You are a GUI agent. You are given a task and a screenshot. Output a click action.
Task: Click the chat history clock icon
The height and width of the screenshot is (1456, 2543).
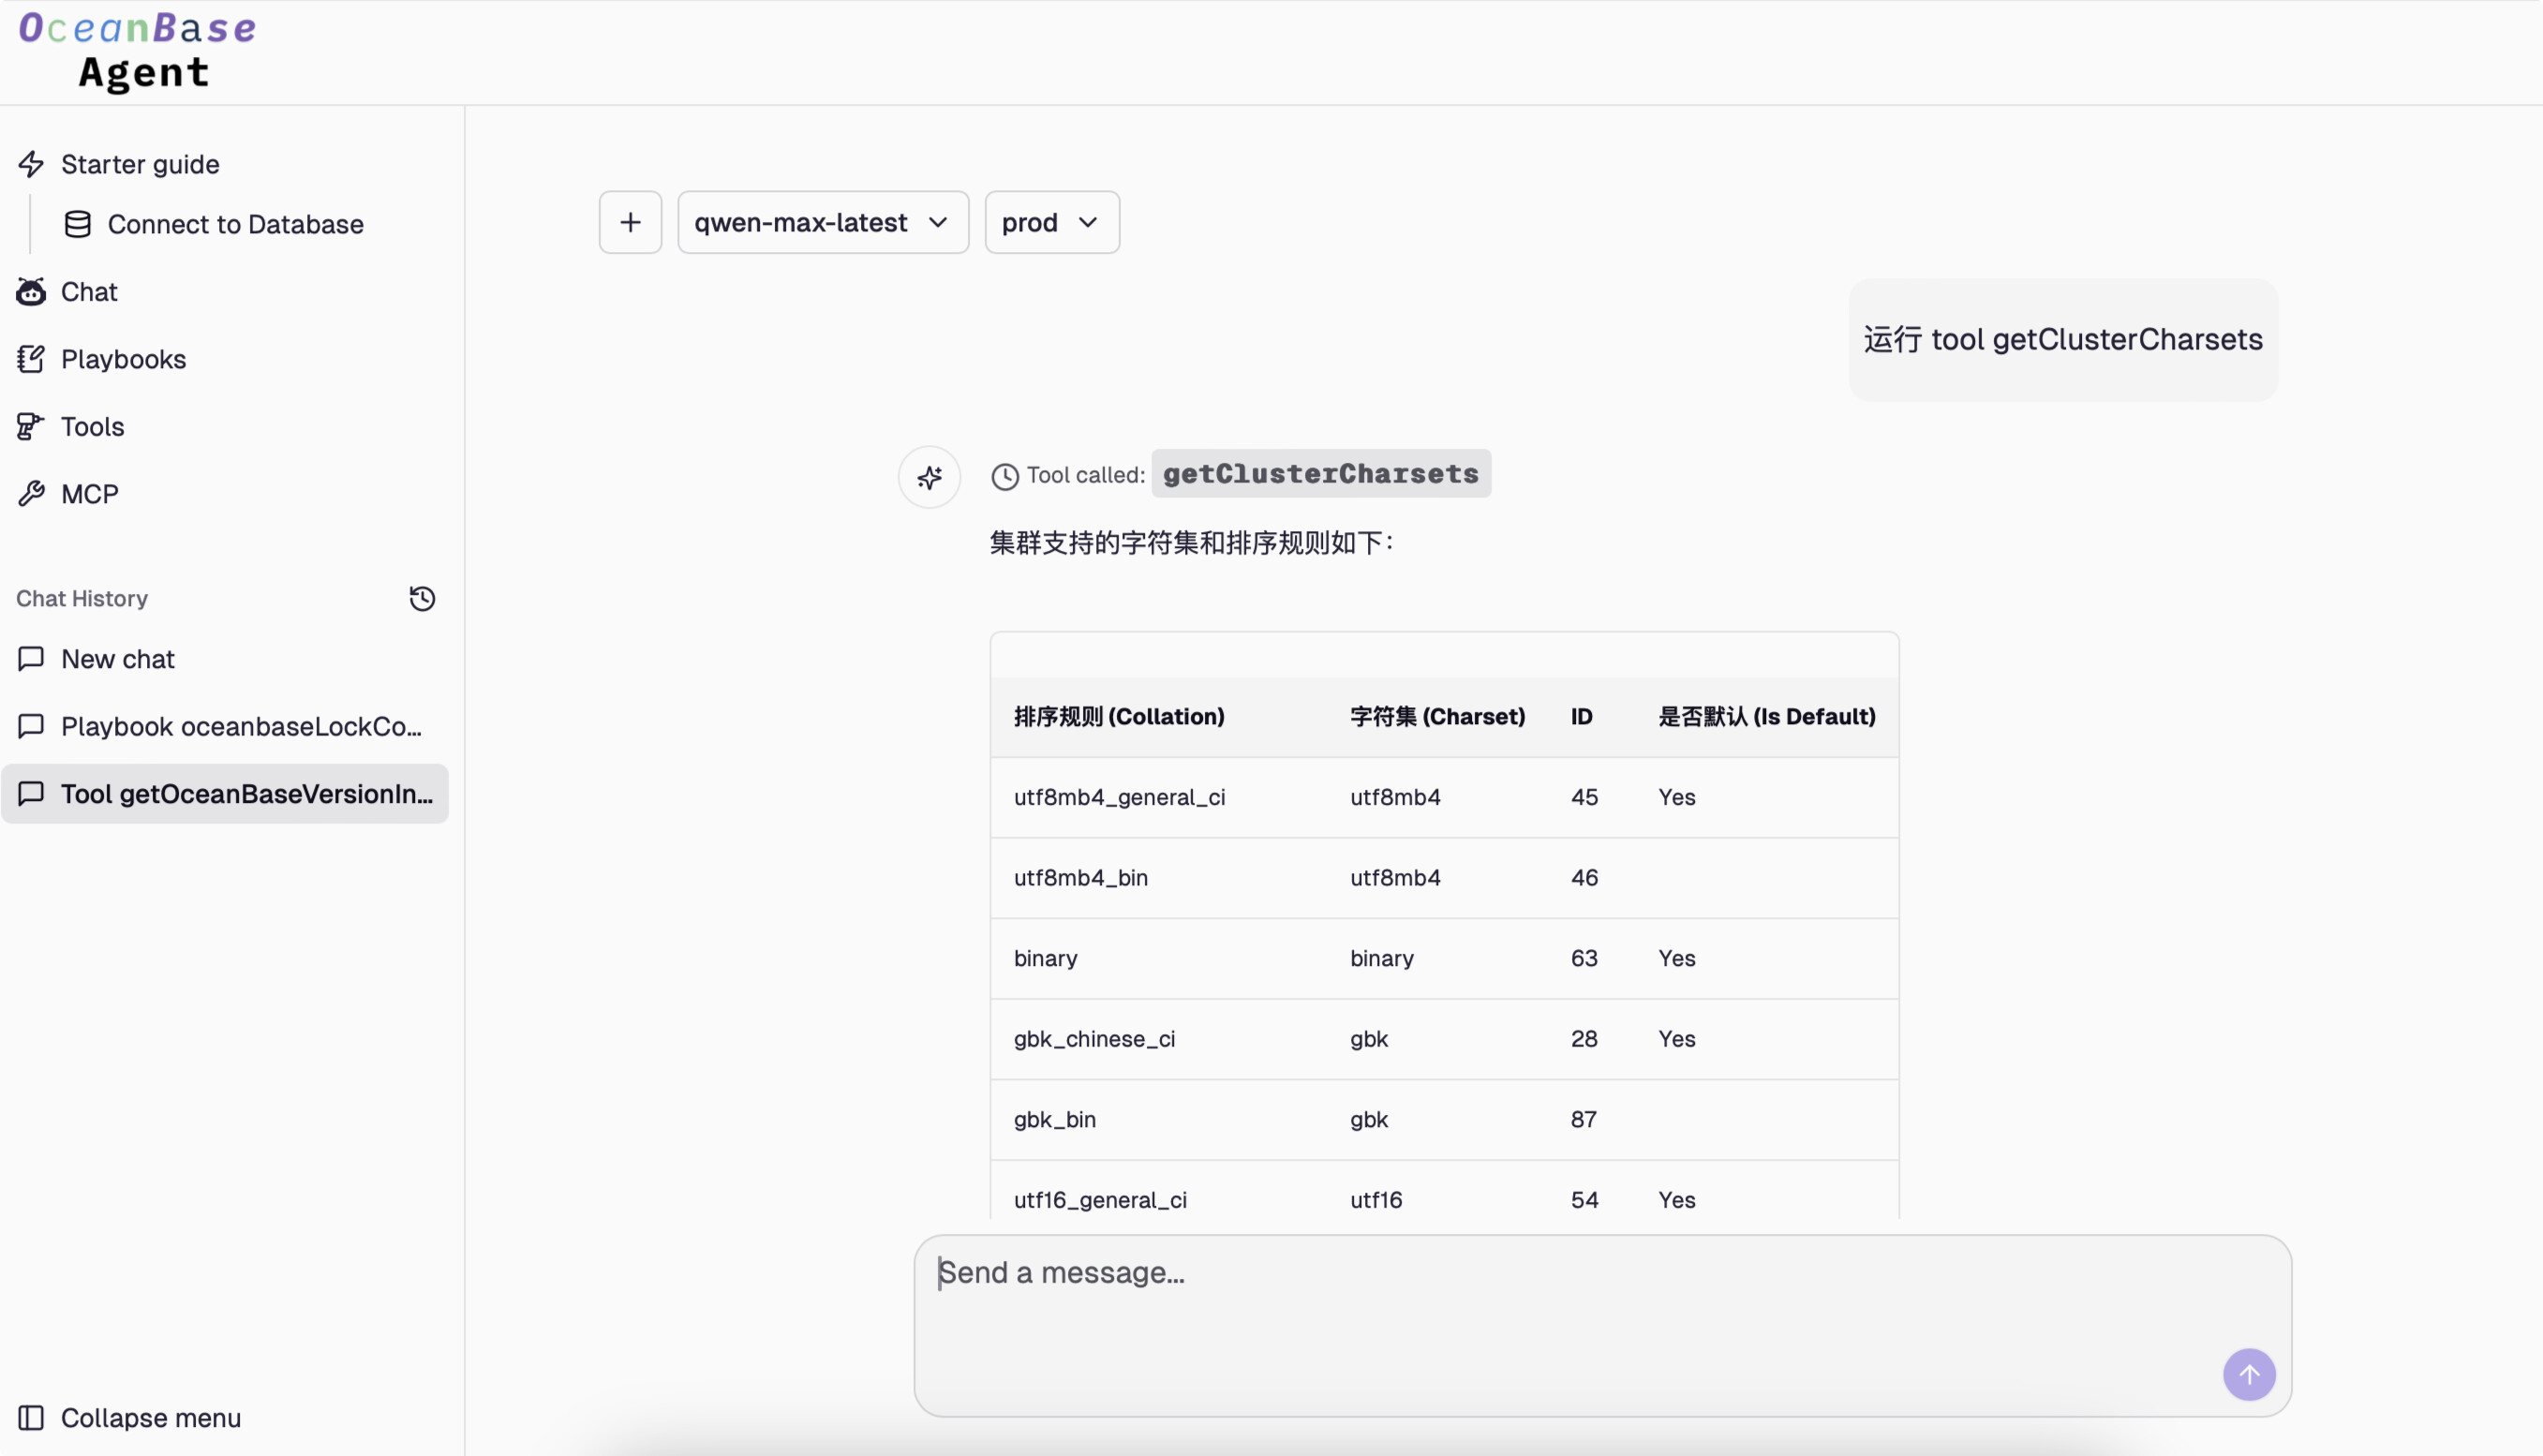click(422, 598)
